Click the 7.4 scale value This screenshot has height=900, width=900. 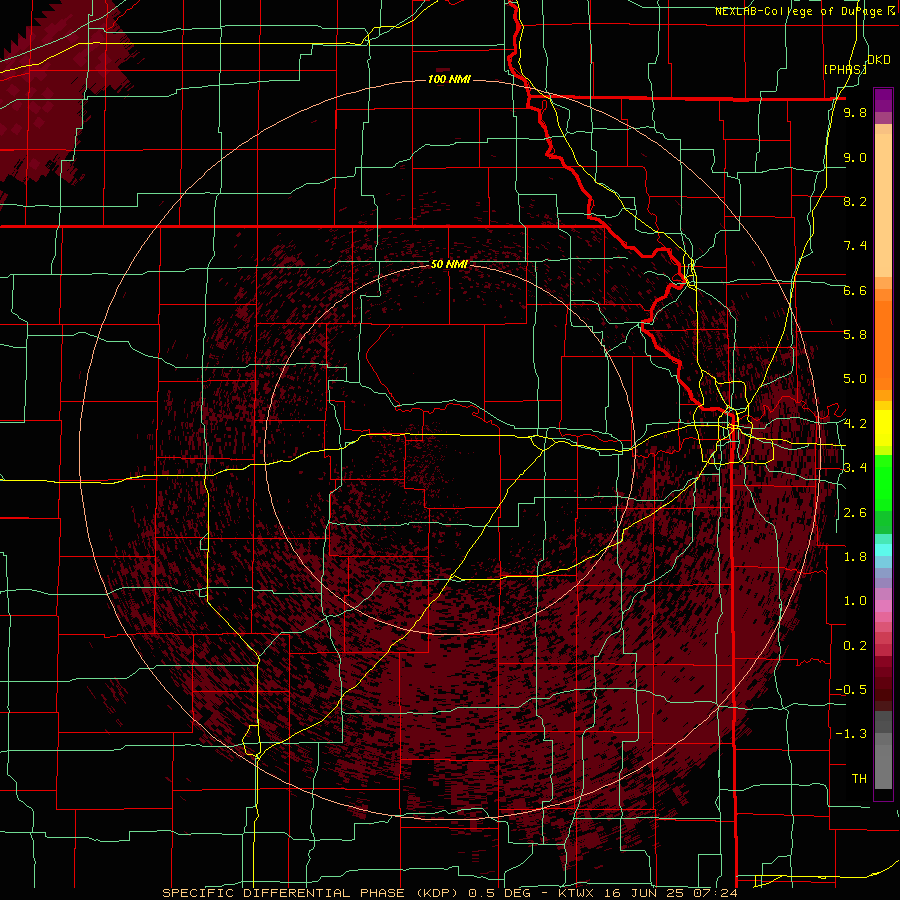[855, 246]
